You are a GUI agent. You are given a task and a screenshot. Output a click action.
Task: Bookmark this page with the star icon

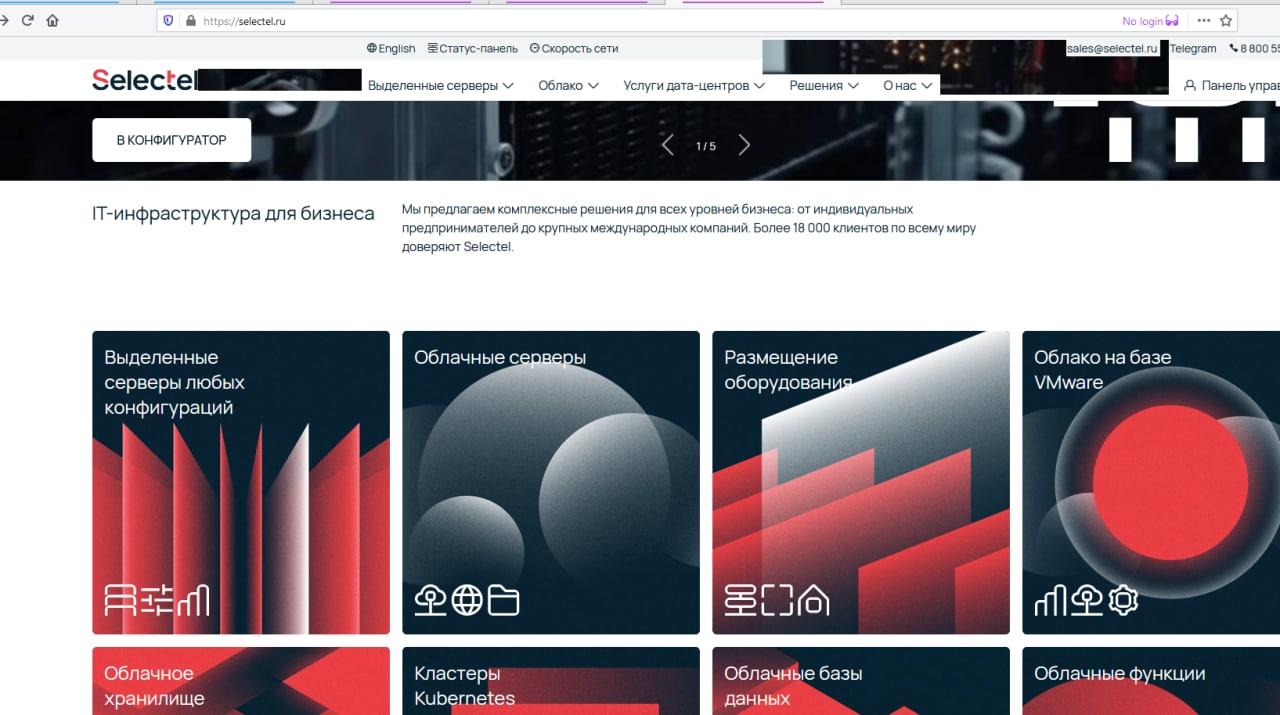pos(1226,20)
